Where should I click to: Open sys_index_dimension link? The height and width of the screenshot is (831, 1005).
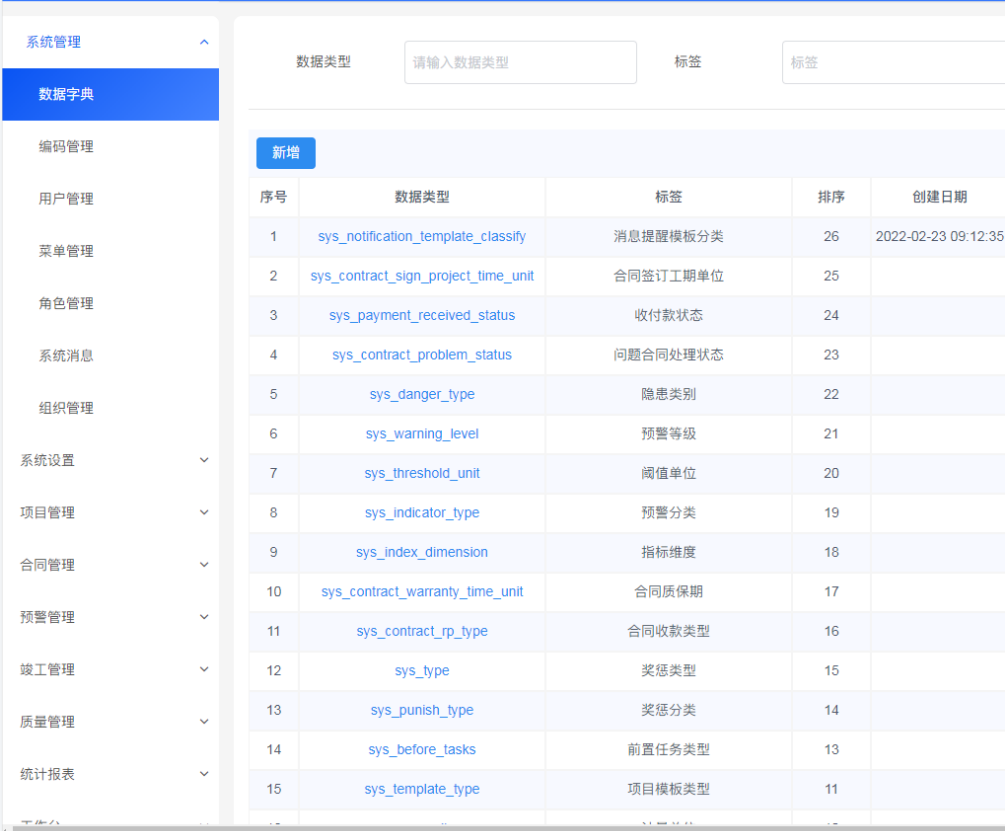pos(422,552)
